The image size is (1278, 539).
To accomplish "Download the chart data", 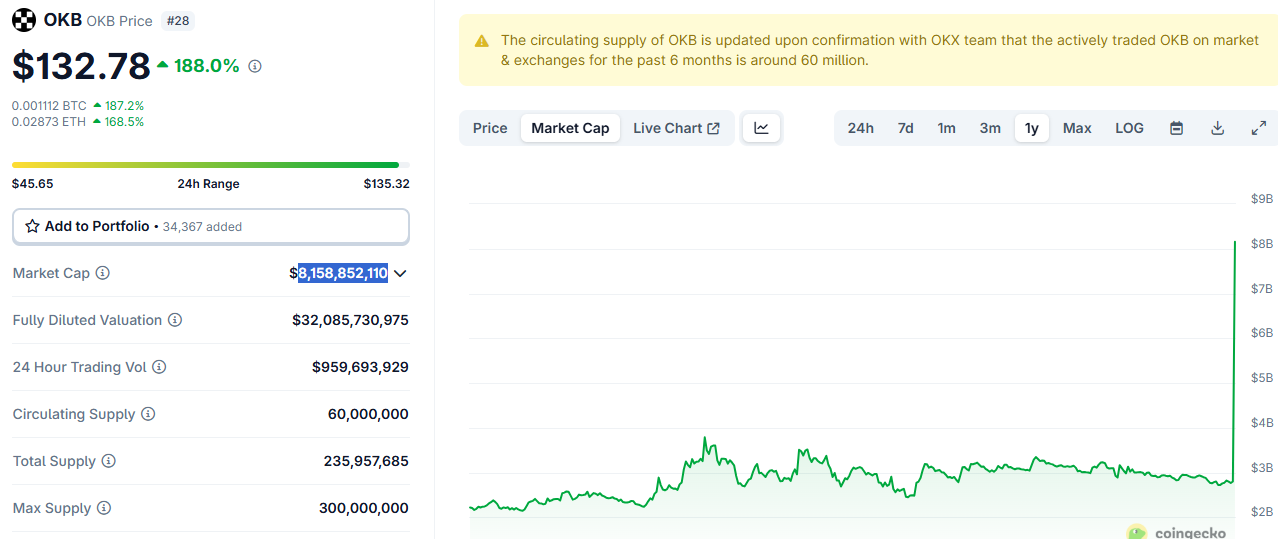I will click(1217, 128).
